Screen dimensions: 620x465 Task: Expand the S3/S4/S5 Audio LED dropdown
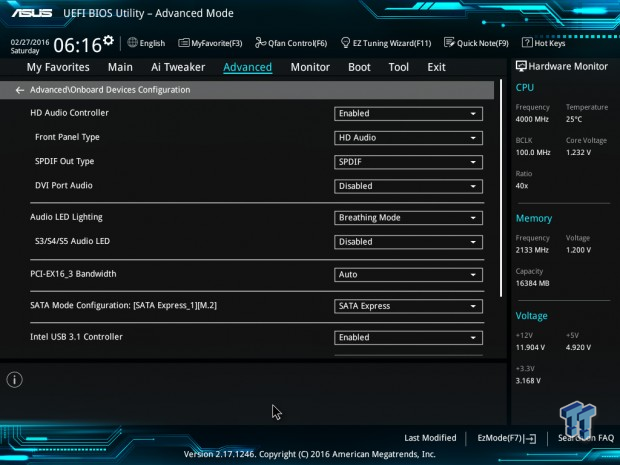point(408,242)
